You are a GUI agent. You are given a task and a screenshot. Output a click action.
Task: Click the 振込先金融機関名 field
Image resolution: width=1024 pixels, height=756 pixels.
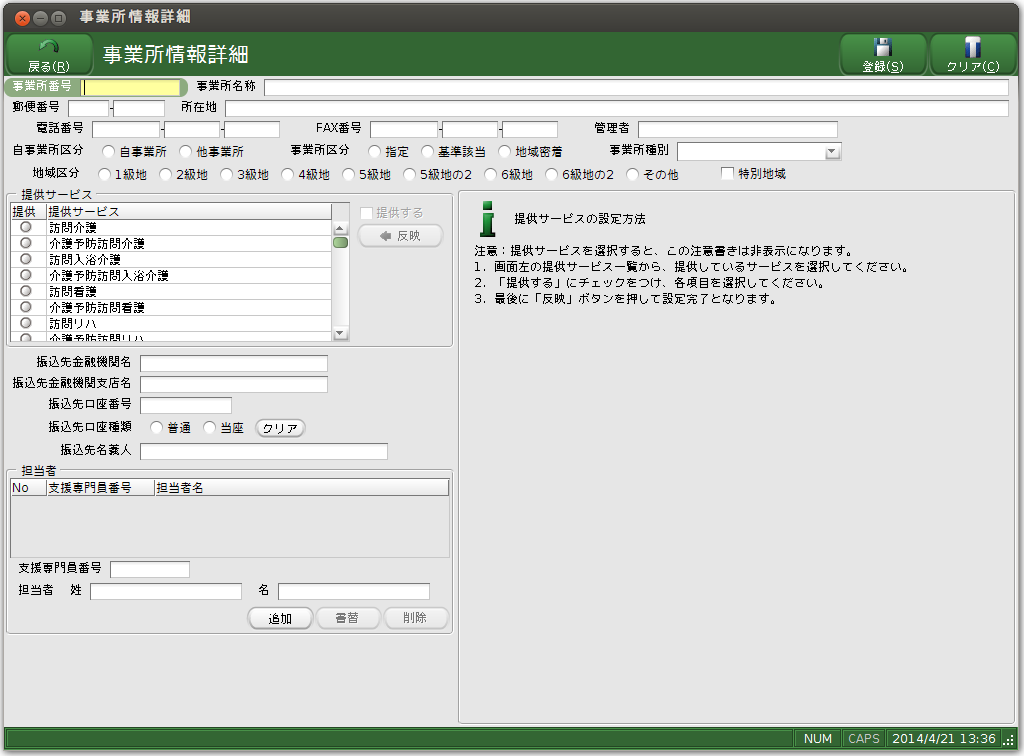(234, 364)
